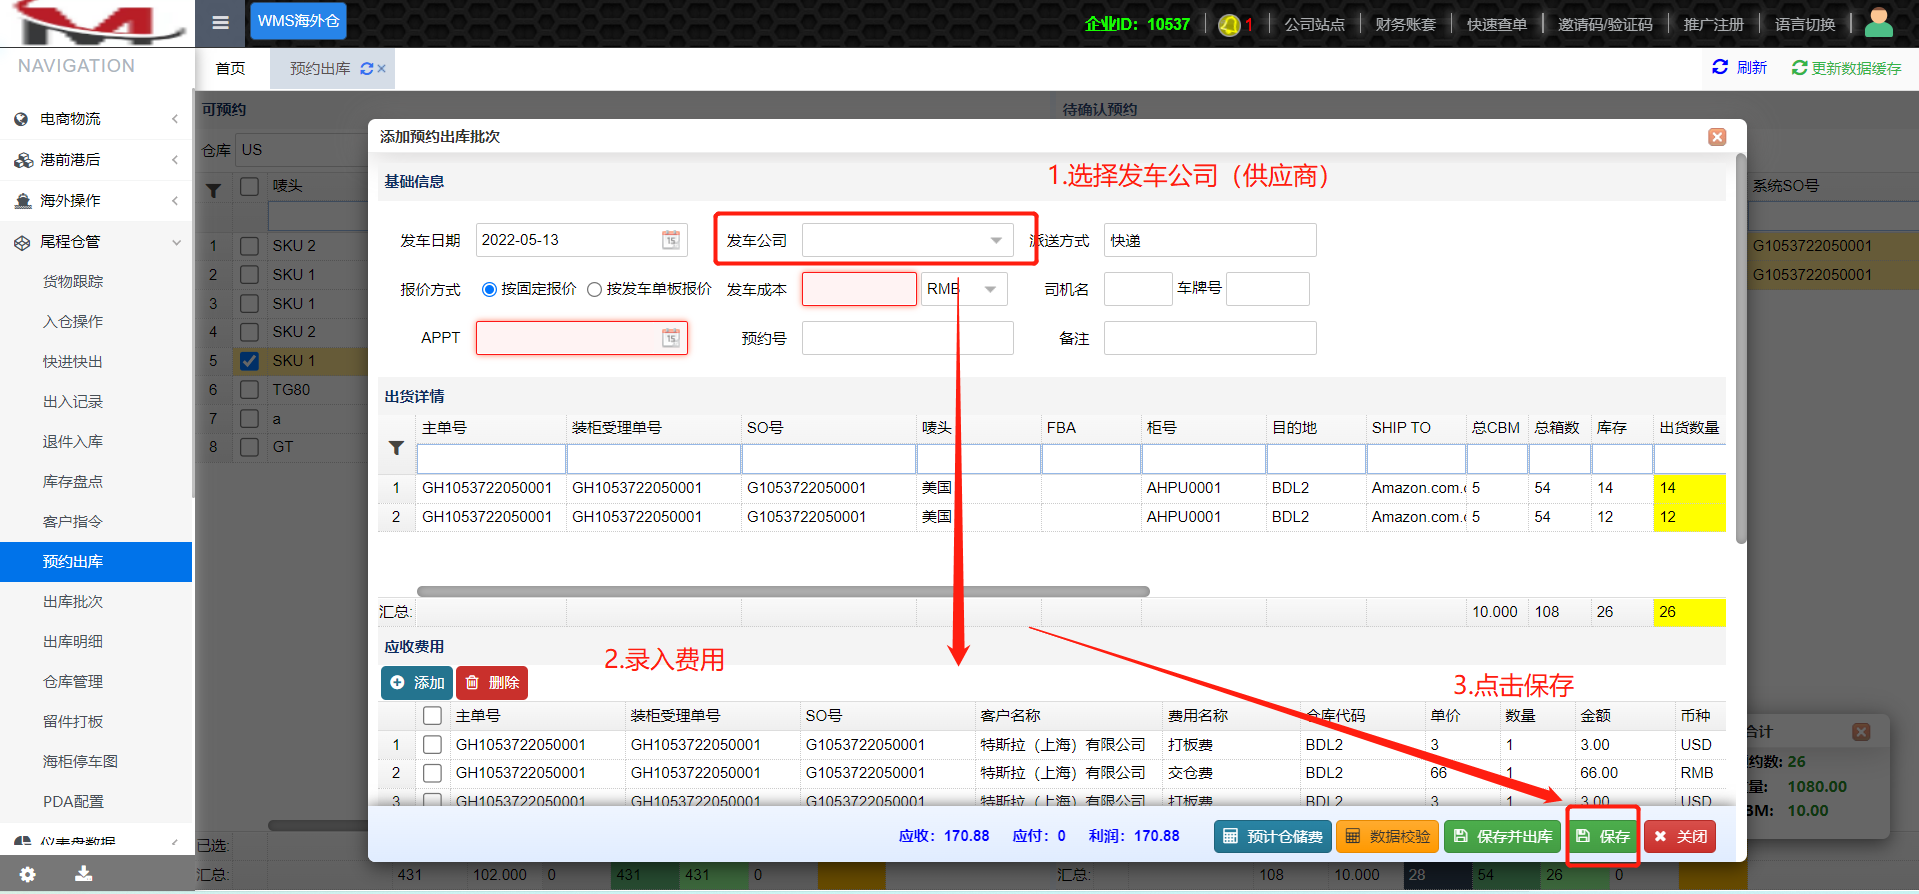Open the RMB currency dropdown
Viewport: 1919px width, 894px height.
[x=989, y=290]
